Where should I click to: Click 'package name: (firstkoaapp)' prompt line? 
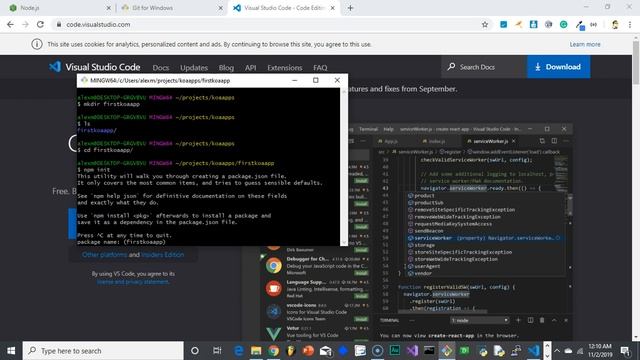point(121,242)
